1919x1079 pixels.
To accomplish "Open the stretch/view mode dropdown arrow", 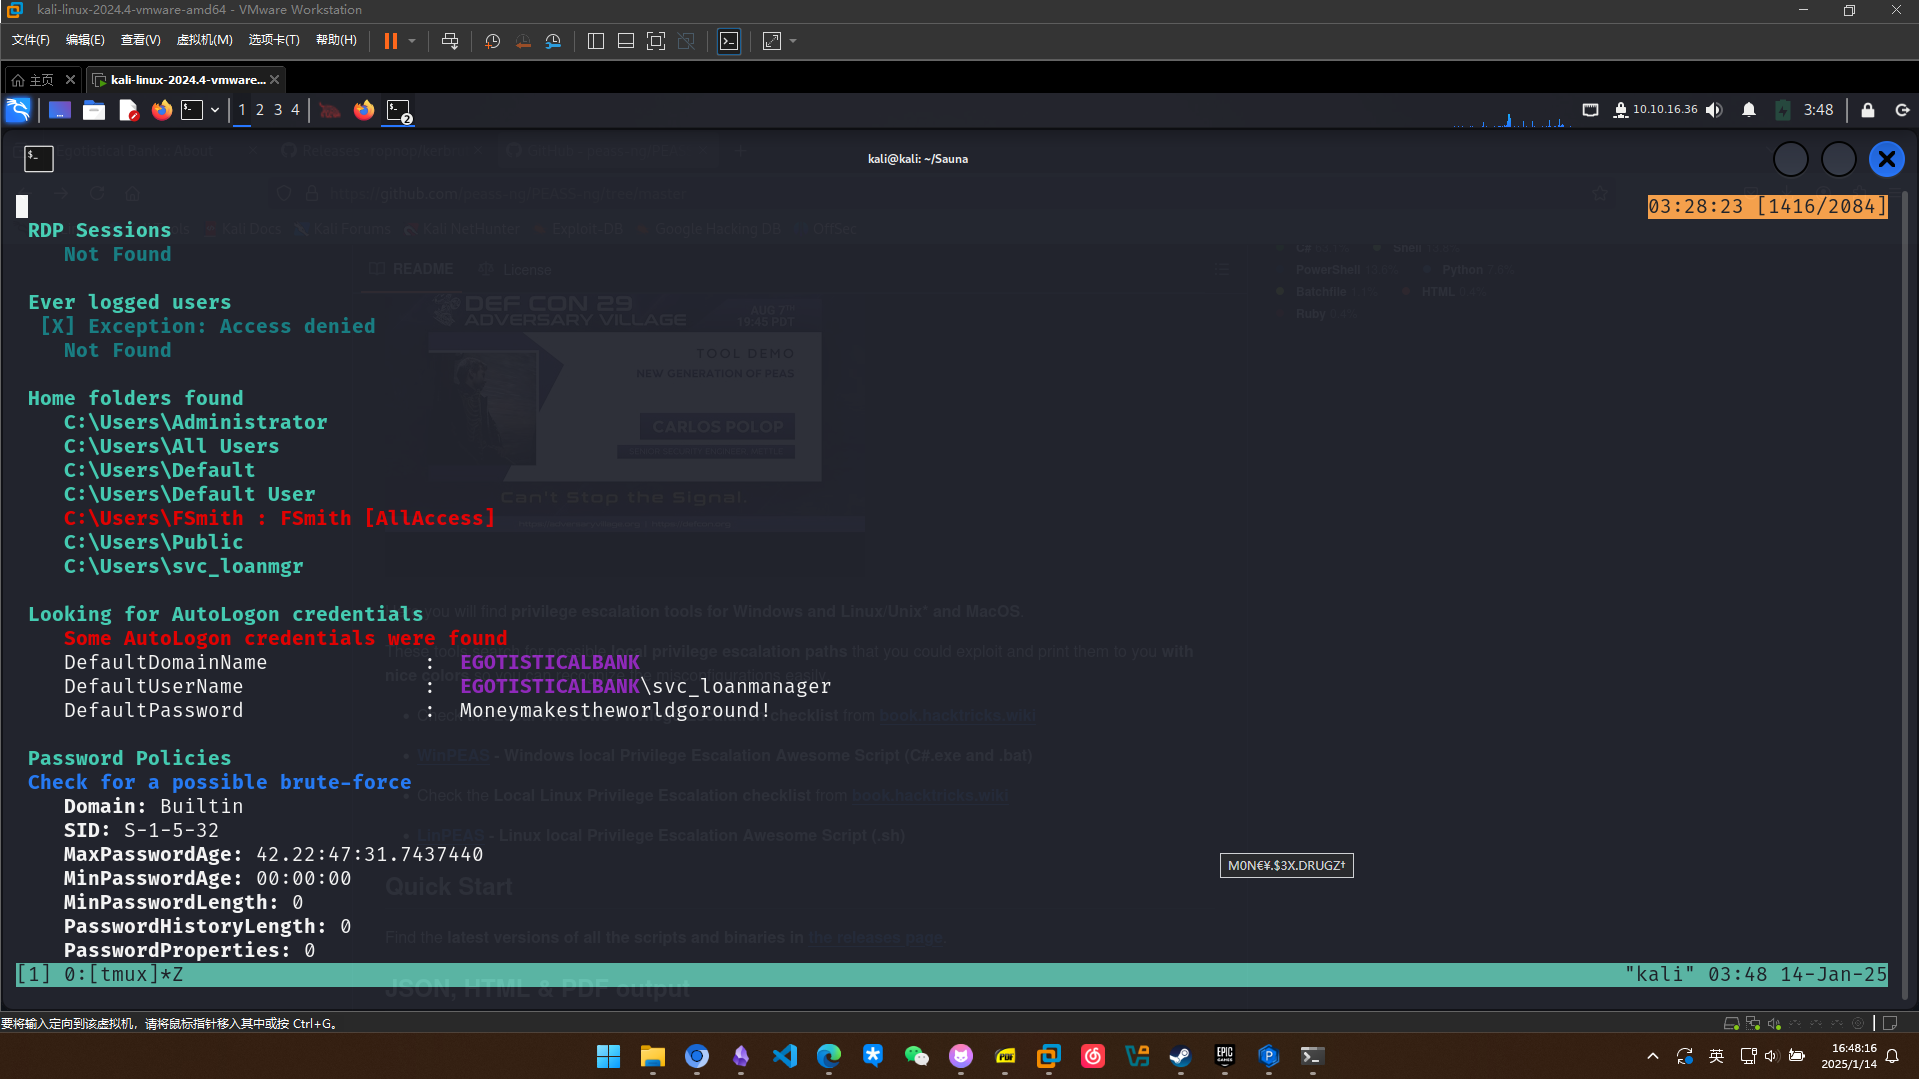I will [x=793, y=41].
